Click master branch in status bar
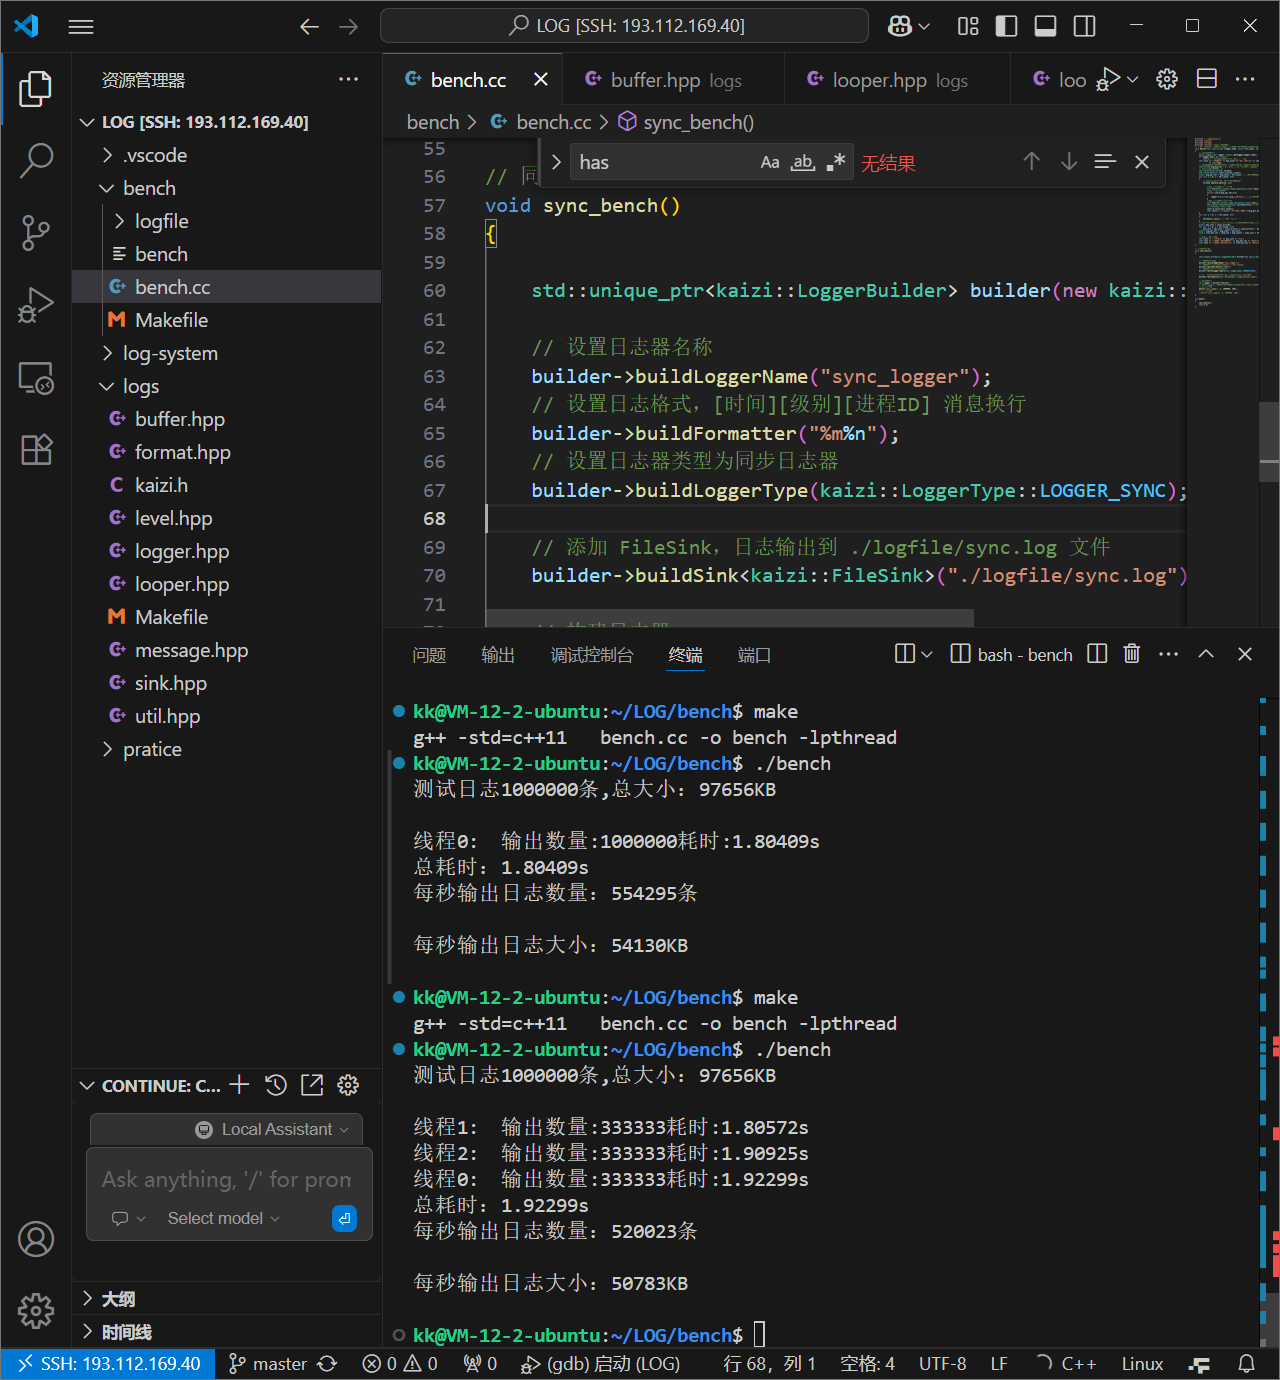Image resolution: width=1280 pixels, height=1380 pixels. 267,1364
